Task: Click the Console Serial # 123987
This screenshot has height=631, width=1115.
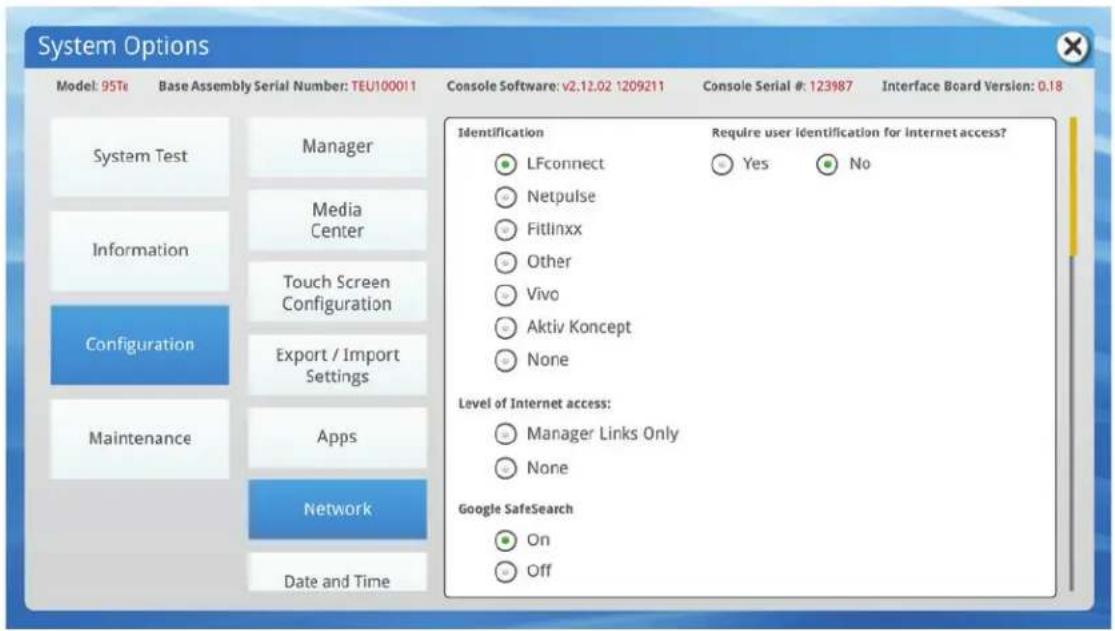Action: click(831, 86)
